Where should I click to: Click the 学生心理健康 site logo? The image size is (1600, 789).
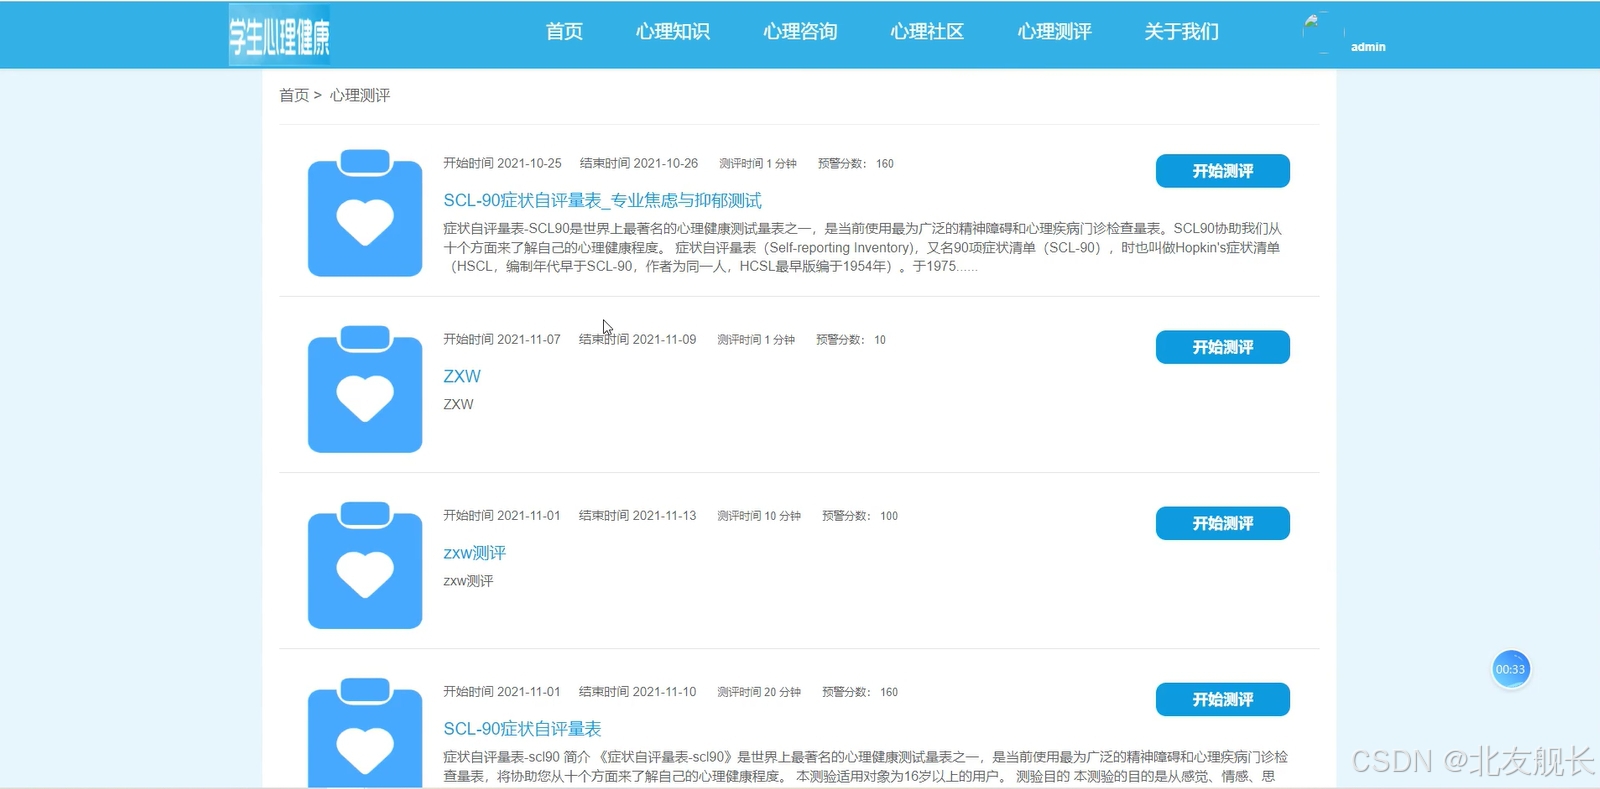[x=279, y=36]
